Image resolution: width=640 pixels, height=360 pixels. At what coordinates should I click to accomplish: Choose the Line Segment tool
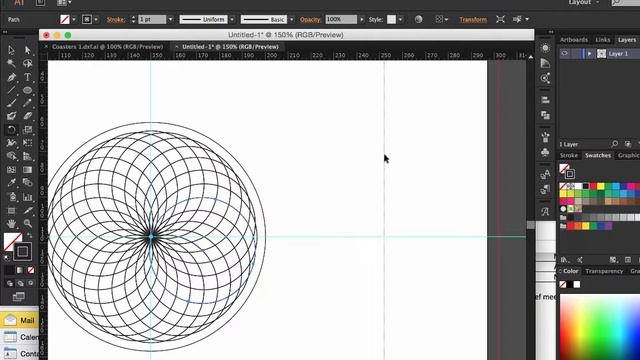11,90
